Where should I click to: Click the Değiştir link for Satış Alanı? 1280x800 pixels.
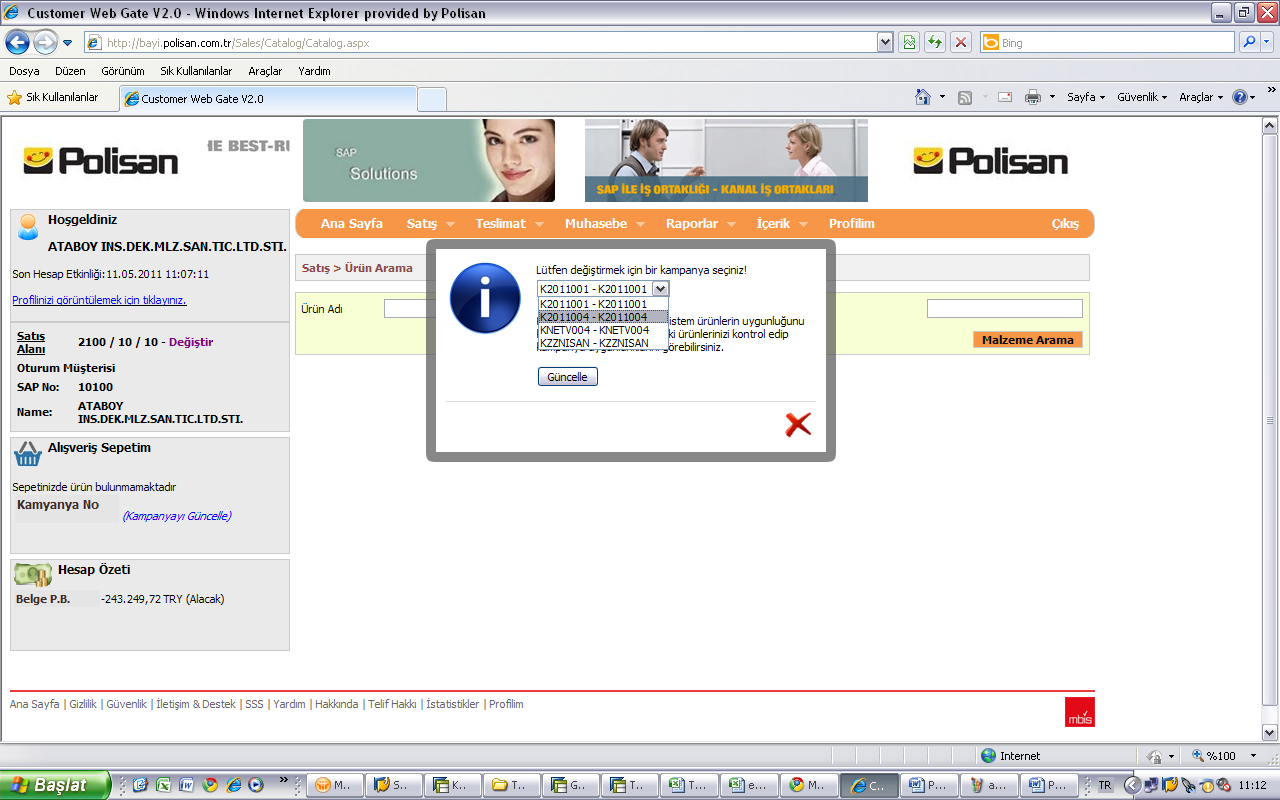pos(191,342)
